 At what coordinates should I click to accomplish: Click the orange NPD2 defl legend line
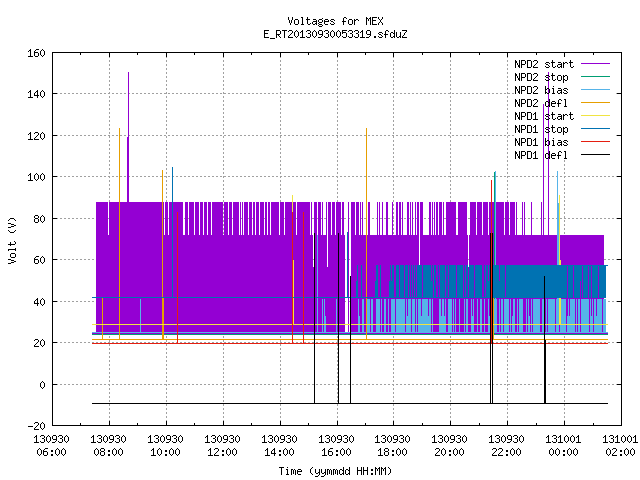click(x=596, y=103)
